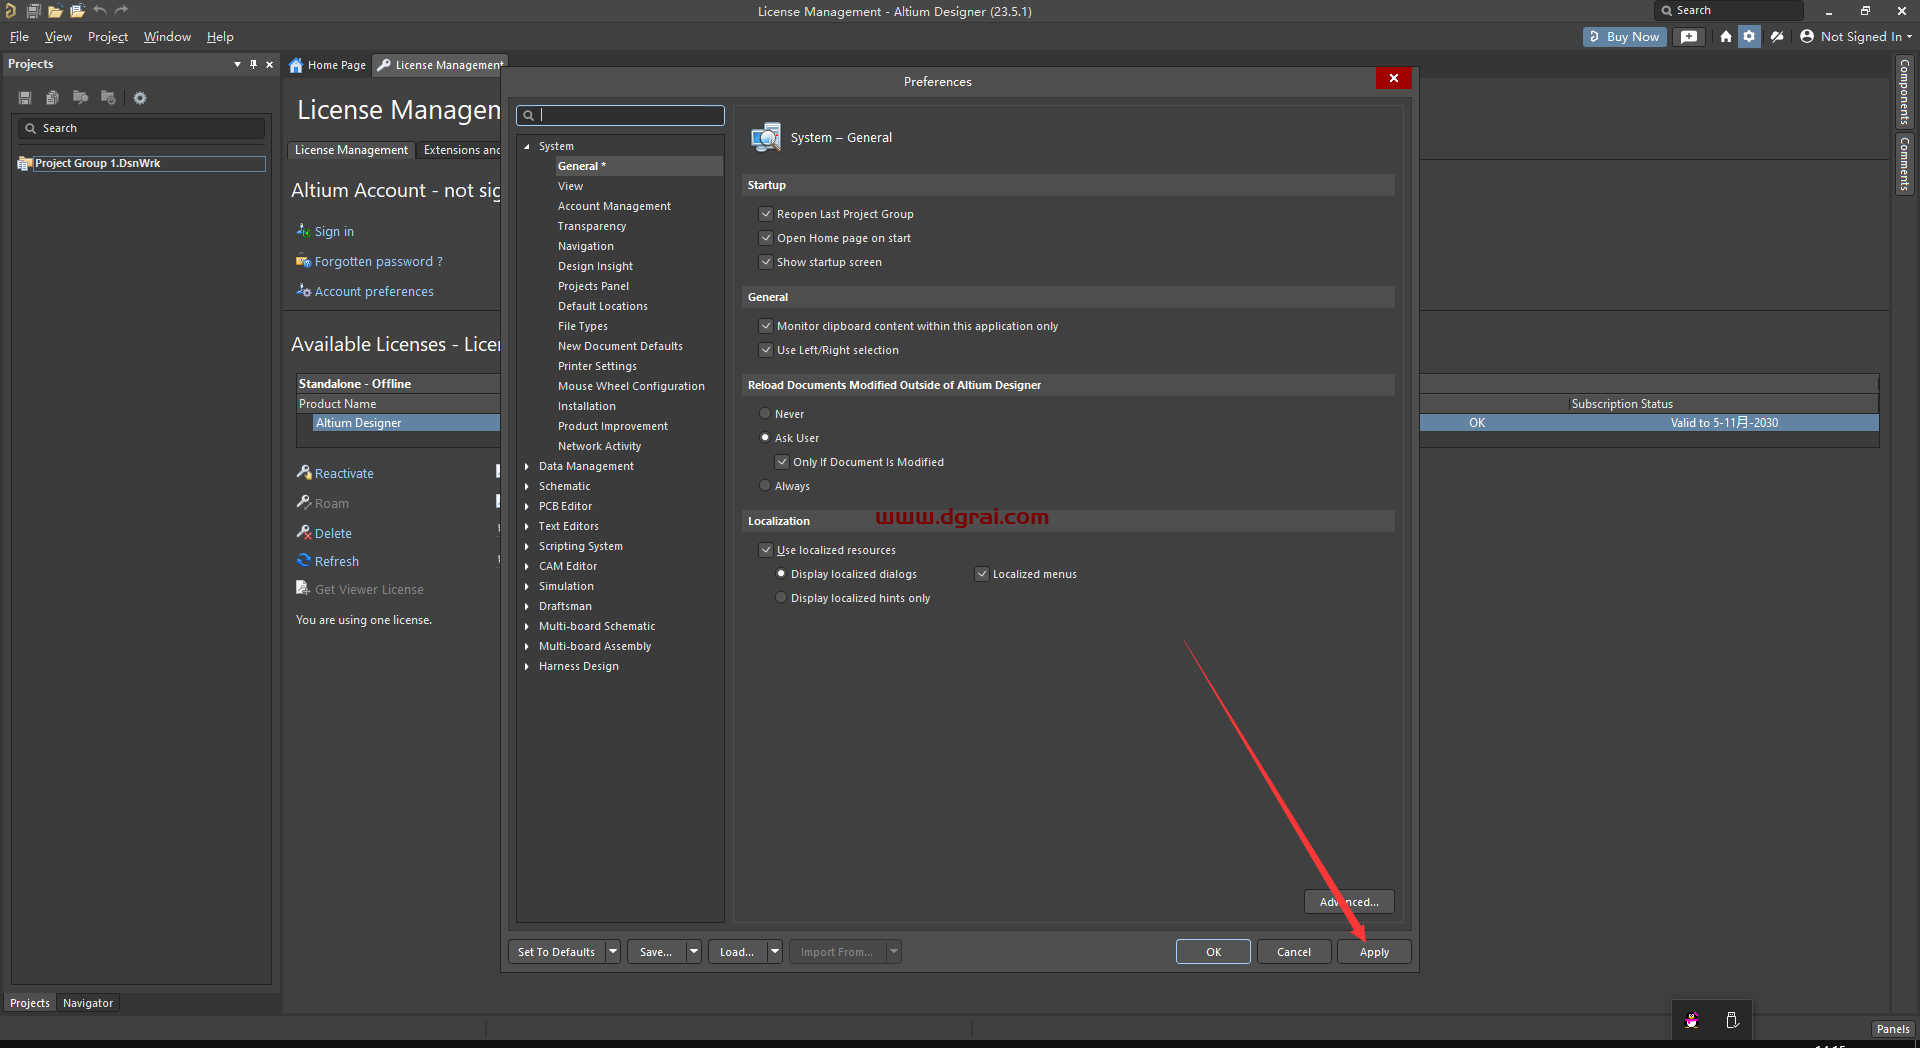This screenshot has width=1920, height=1048.
Task: Select the Never reload radio option
Action: tap(765, 414)
